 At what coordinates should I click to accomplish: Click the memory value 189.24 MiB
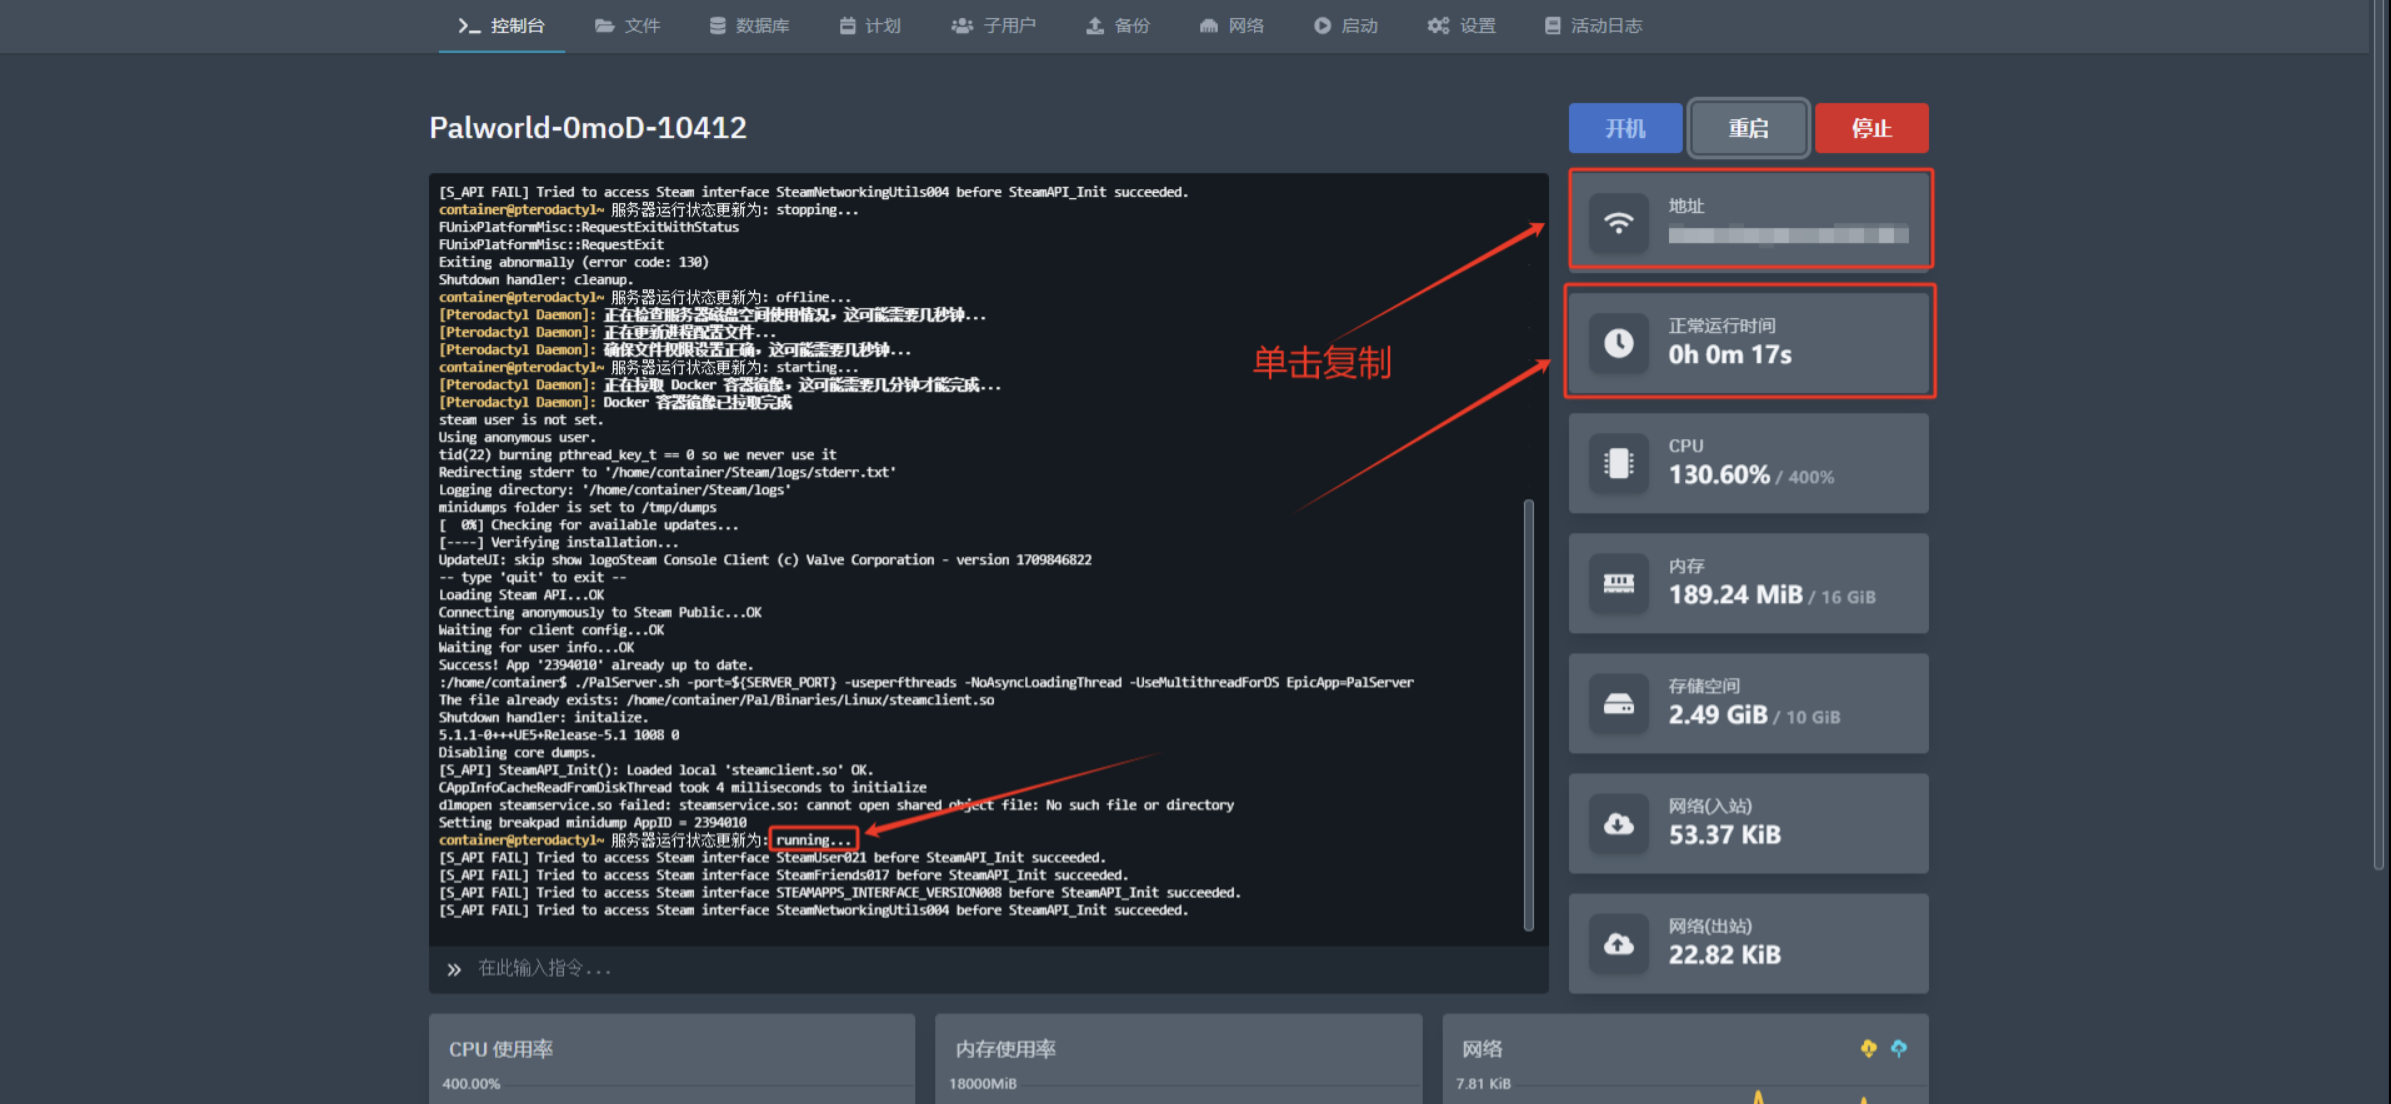pyautogui.click(x=1735, y=595)
